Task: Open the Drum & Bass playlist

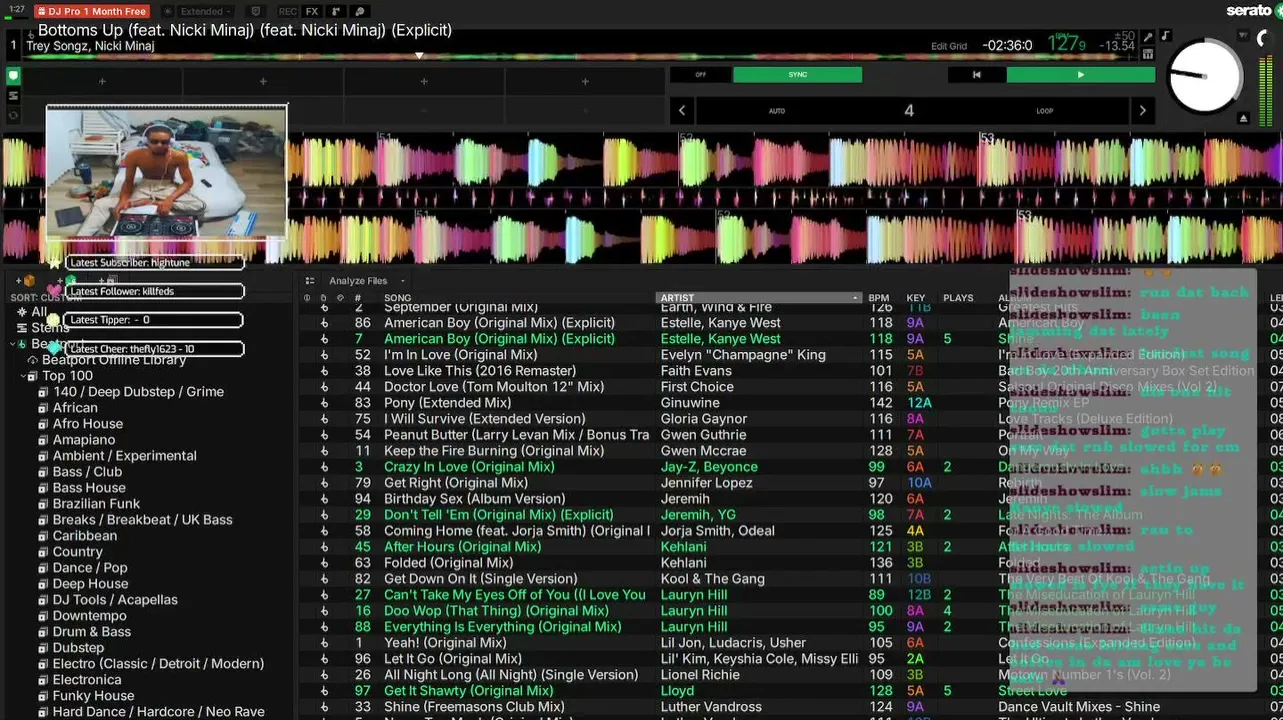Action: point(92,632)
